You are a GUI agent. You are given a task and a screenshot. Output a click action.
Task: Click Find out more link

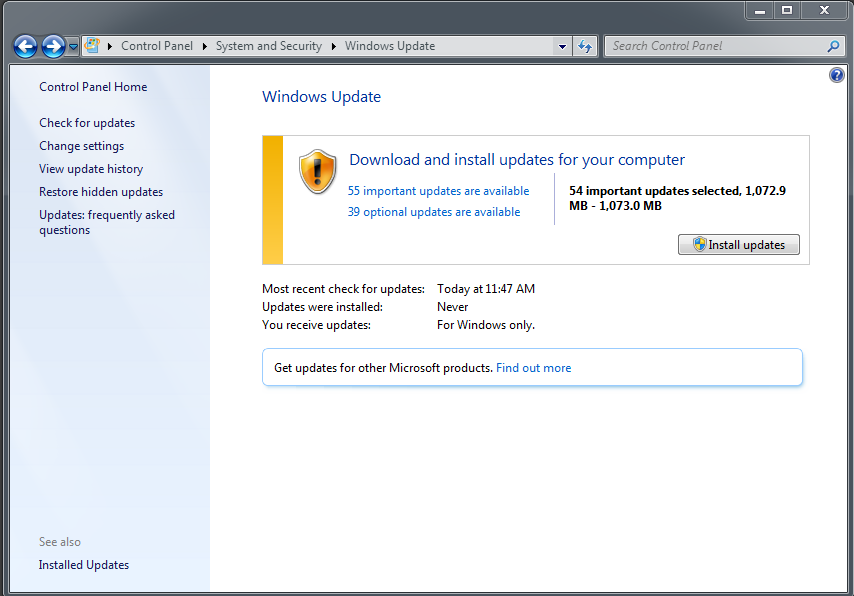click(534, 368)
